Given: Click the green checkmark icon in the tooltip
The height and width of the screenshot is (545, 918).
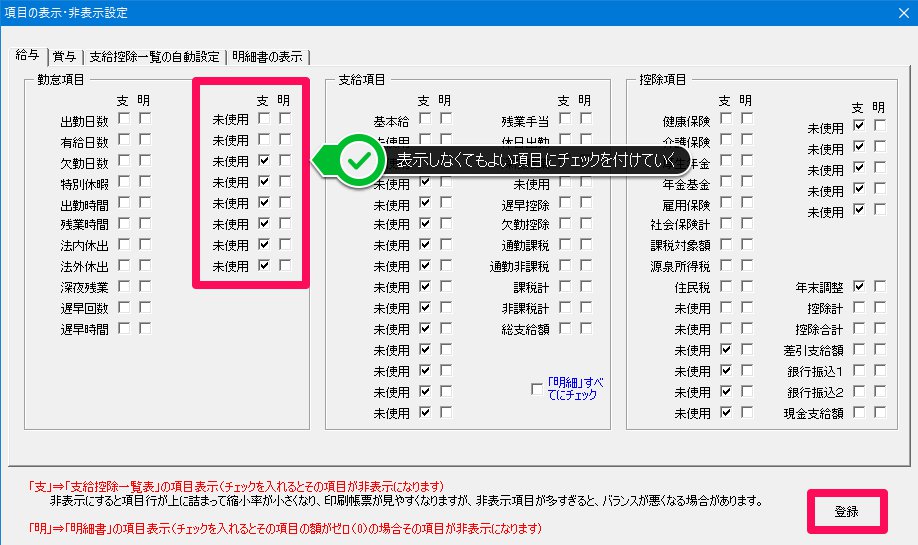Looking at the screenshot, I should click(356, 160).
